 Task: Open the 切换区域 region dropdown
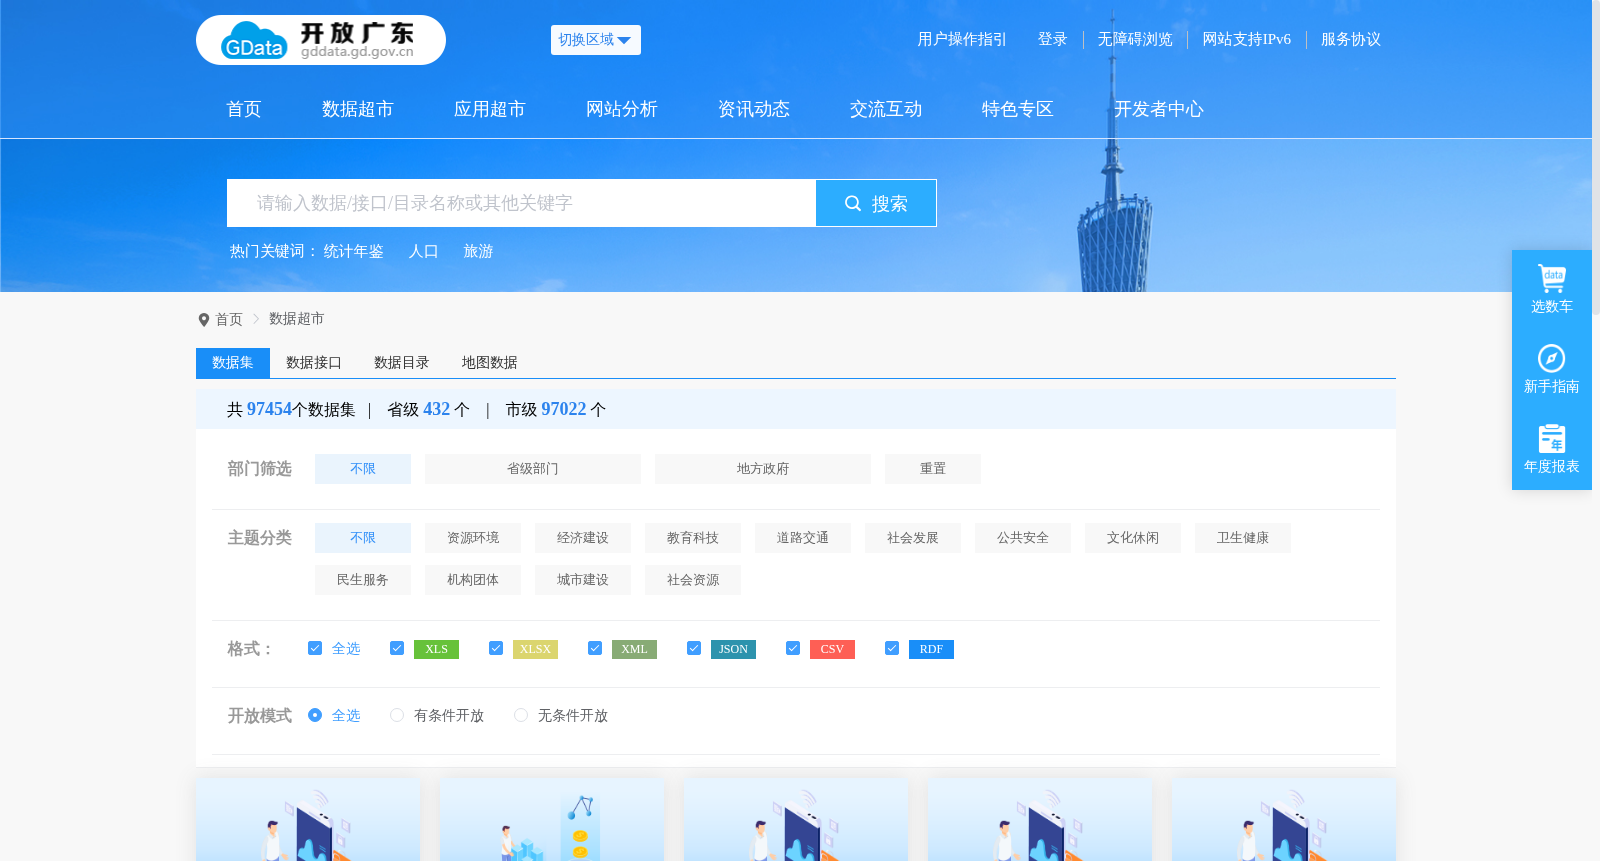point(595,40)
